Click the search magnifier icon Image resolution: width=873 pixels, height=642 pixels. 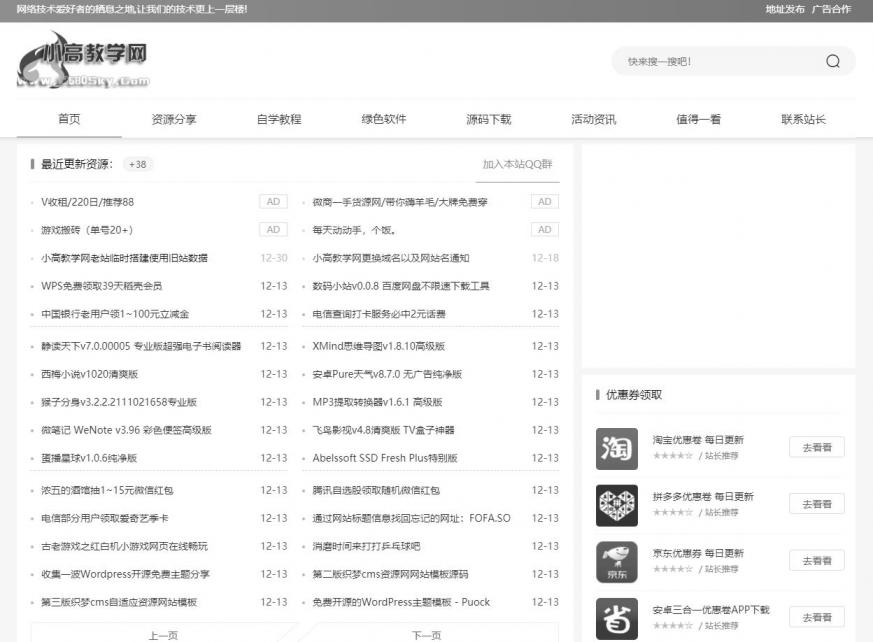point(831,61)
